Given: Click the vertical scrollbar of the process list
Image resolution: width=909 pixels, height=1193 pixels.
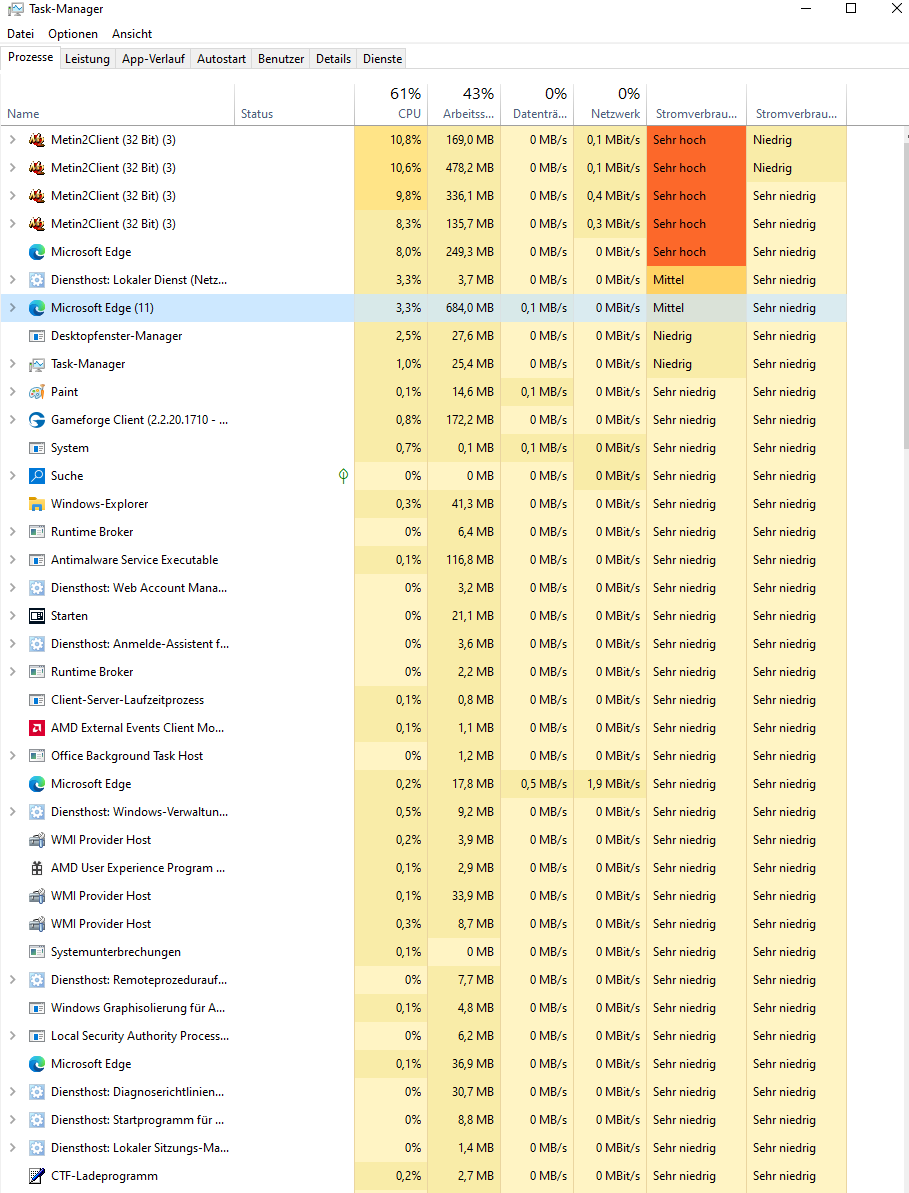Looking at the screenshot, I should click(905, 297).
